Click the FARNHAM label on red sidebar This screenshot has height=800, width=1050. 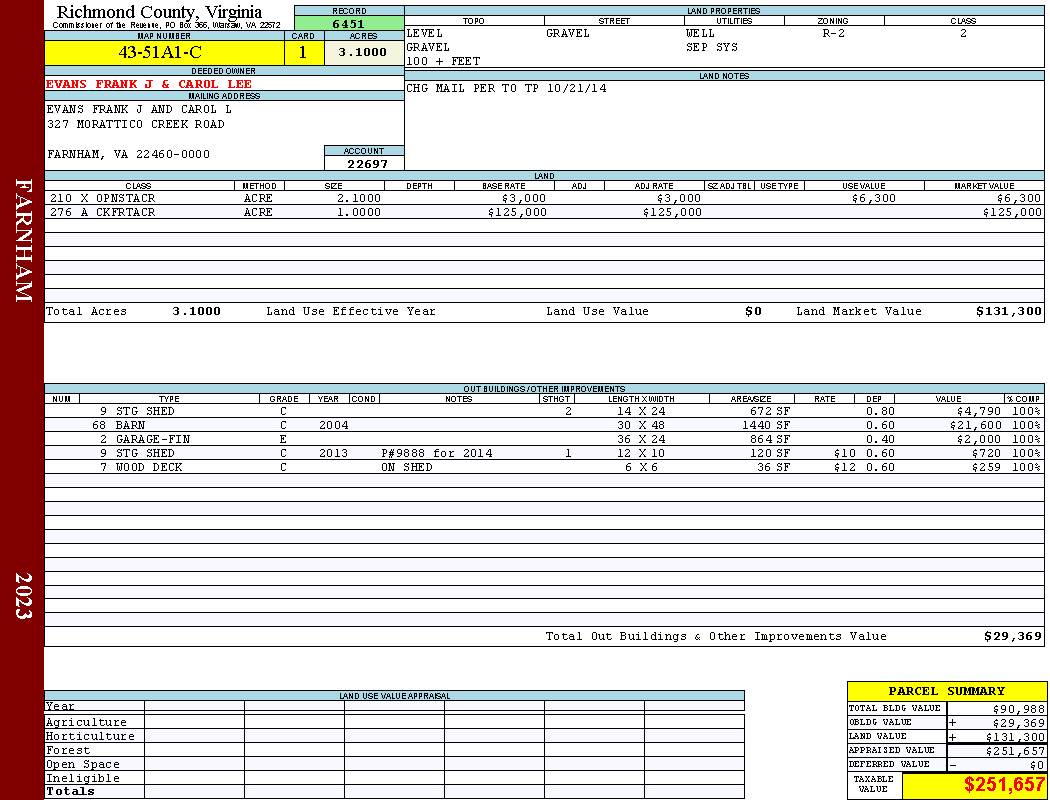pos(23,240)
